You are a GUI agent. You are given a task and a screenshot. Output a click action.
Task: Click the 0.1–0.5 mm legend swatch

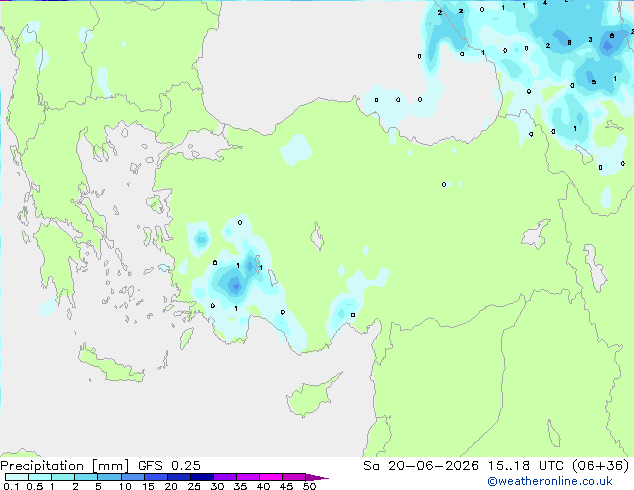[17, 477]
